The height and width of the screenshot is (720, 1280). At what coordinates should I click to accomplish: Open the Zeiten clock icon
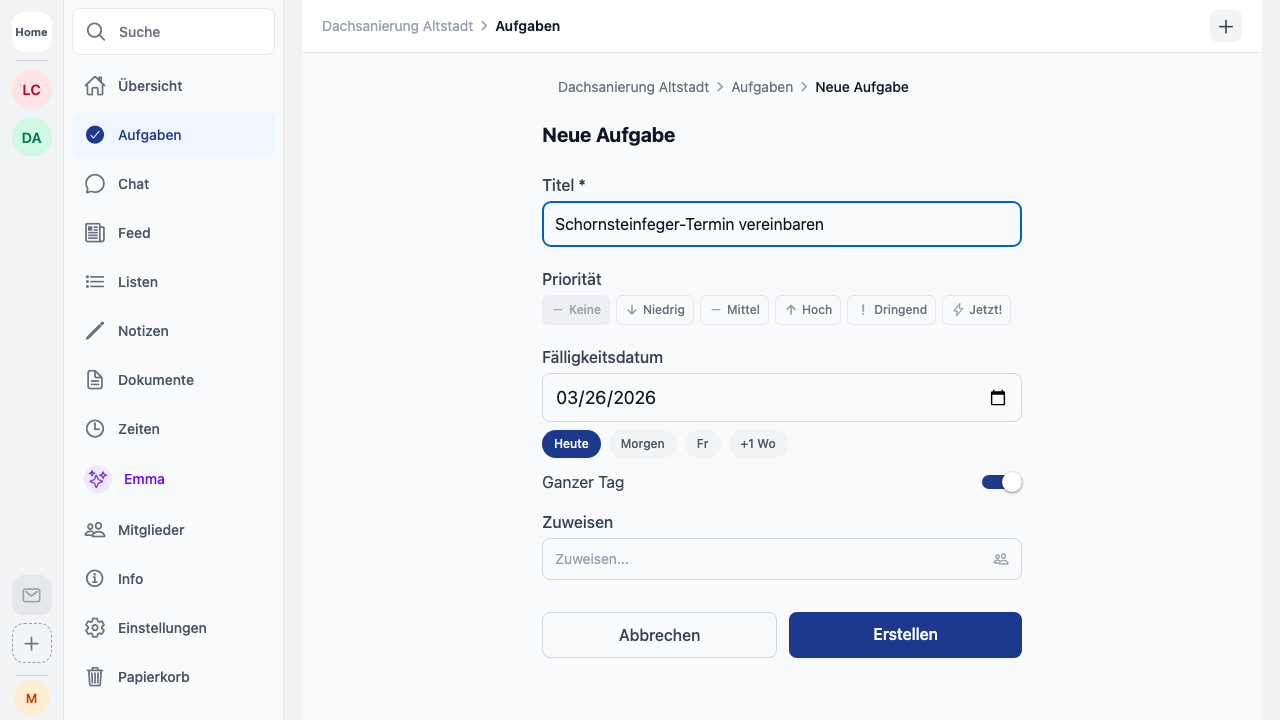95,429
